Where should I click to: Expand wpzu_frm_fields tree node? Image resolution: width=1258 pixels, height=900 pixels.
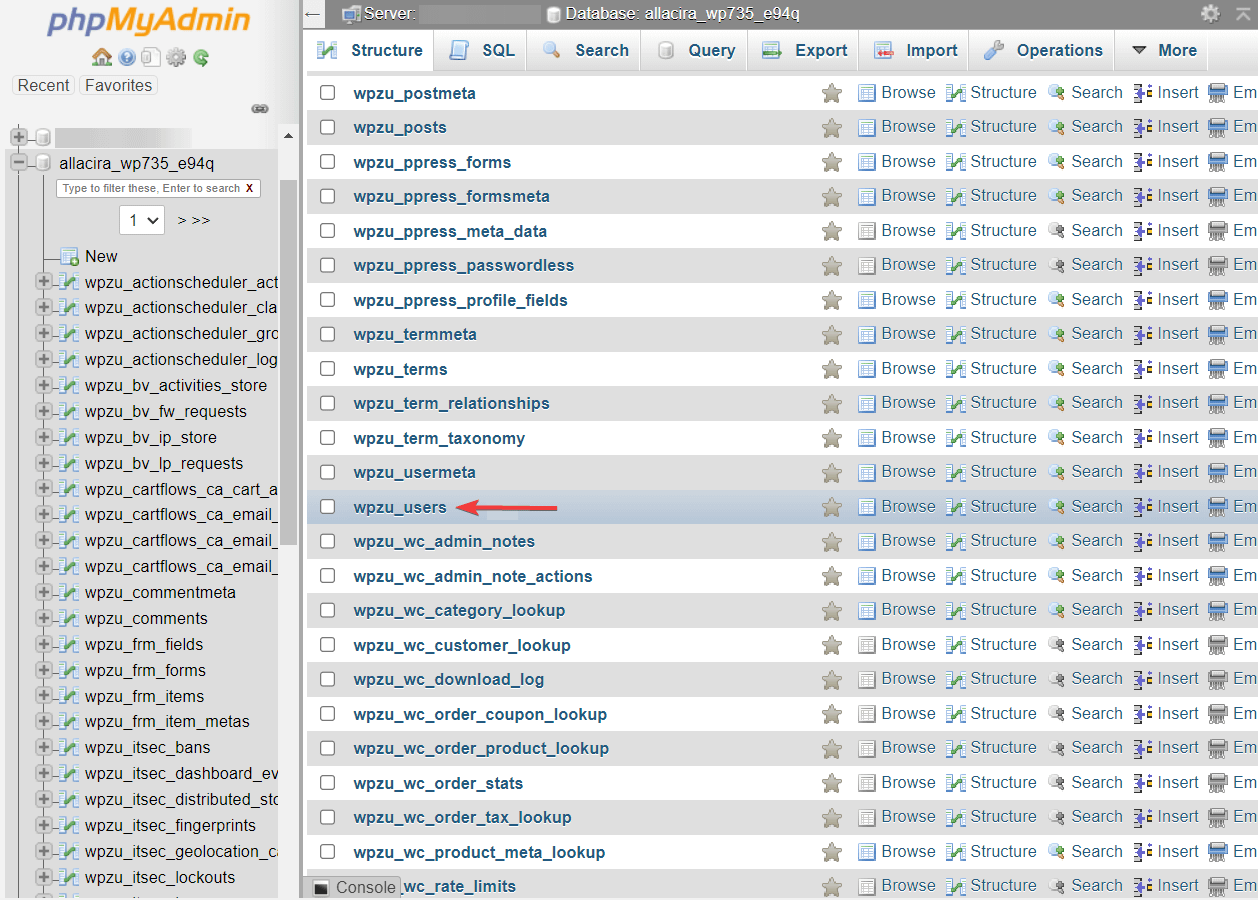43,645
